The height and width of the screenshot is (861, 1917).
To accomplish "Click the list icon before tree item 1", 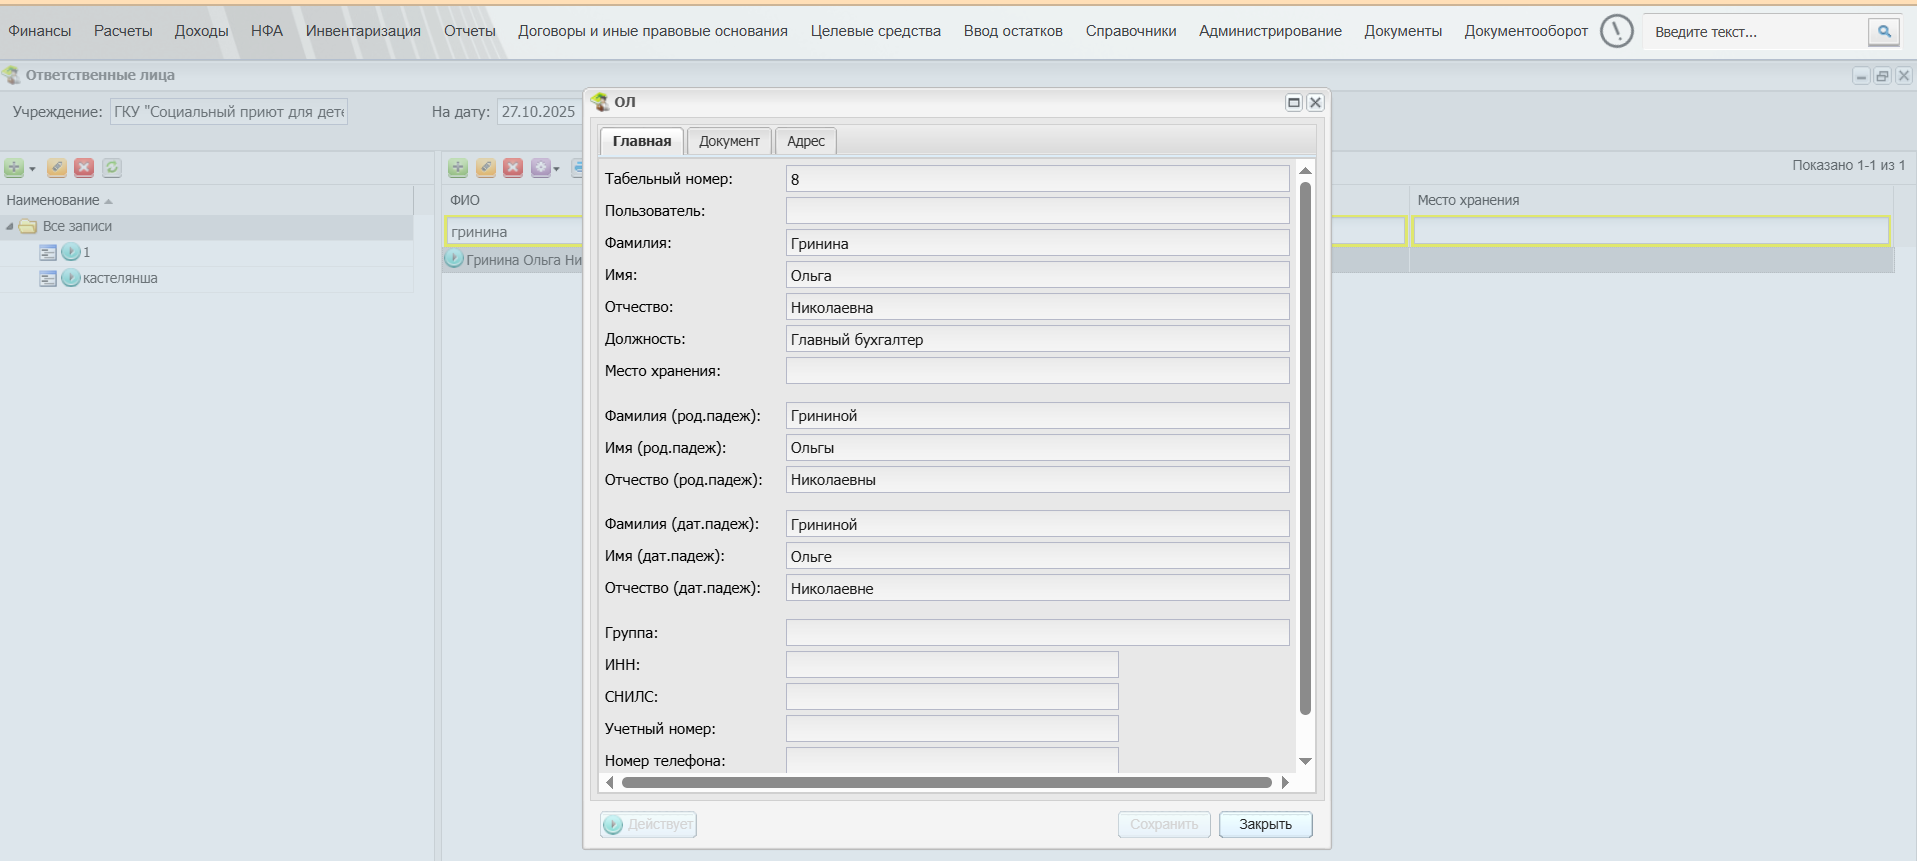I will pos(48,252).
